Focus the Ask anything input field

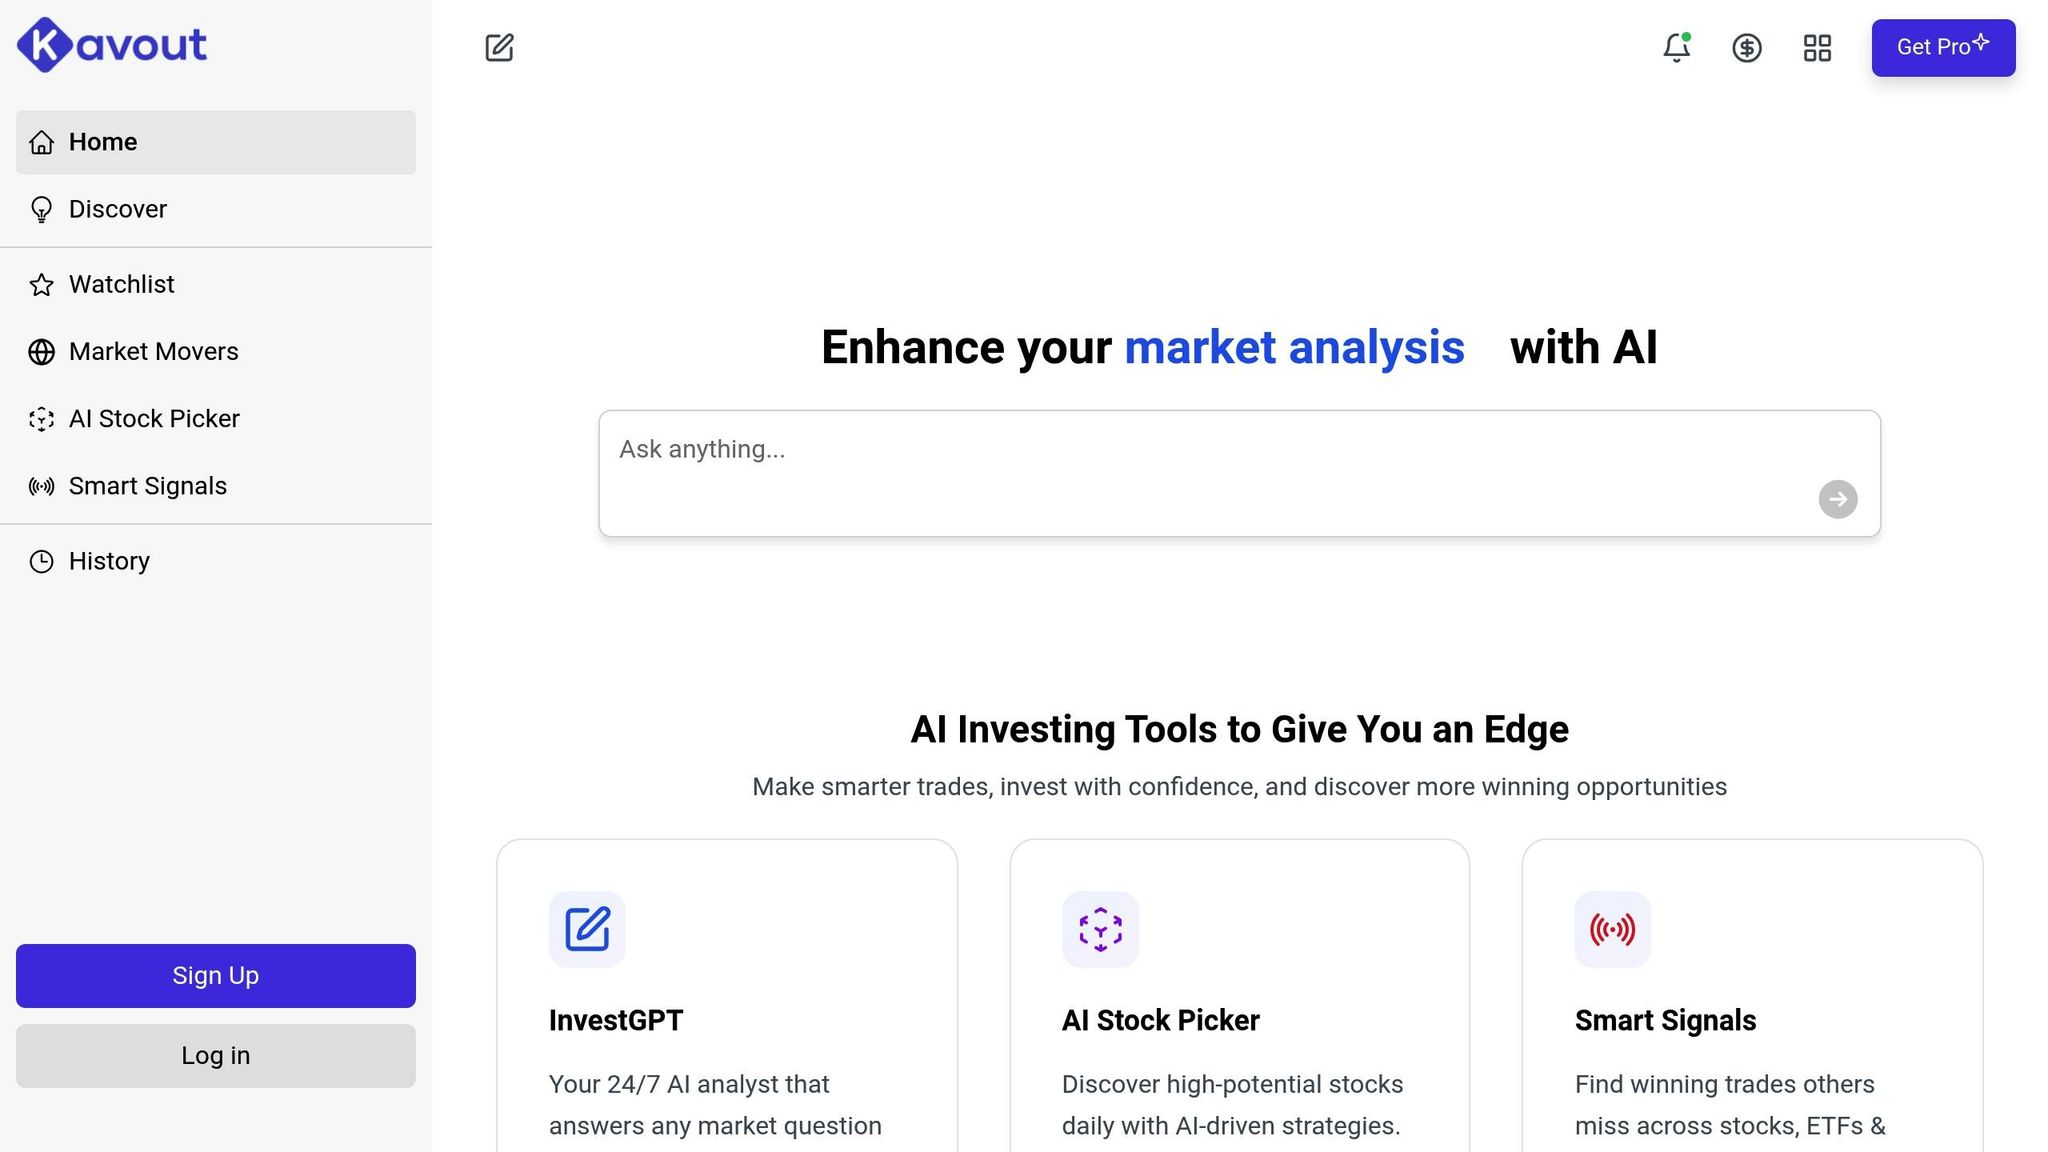(1239, 473)
